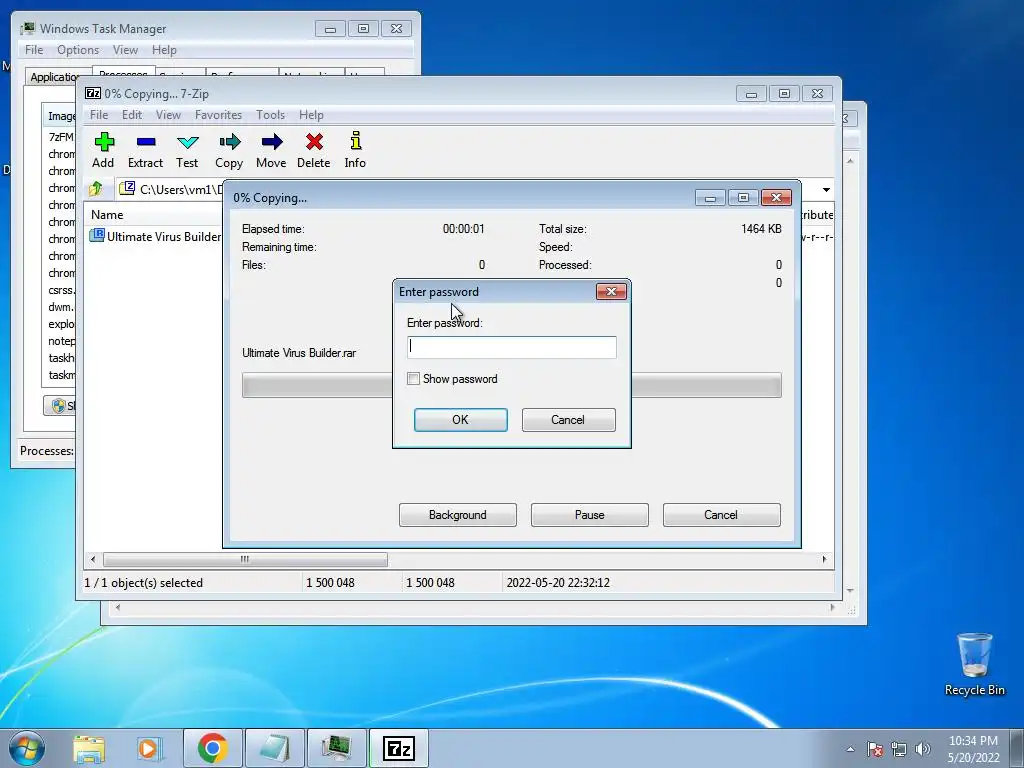Click Task Manager Applications tab
Screen dimensions: 1024x768
[x=54, y=77]
